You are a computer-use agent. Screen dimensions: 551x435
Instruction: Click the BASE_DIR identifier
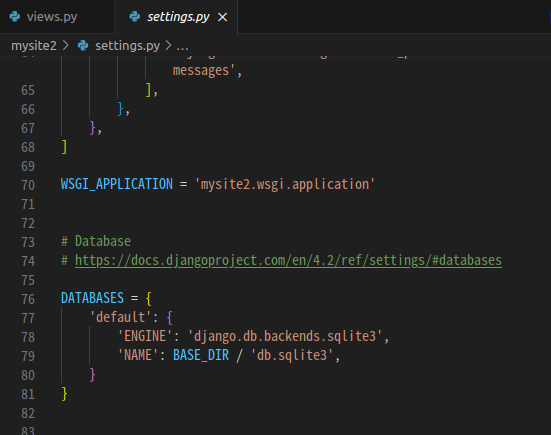click(201, 355)
